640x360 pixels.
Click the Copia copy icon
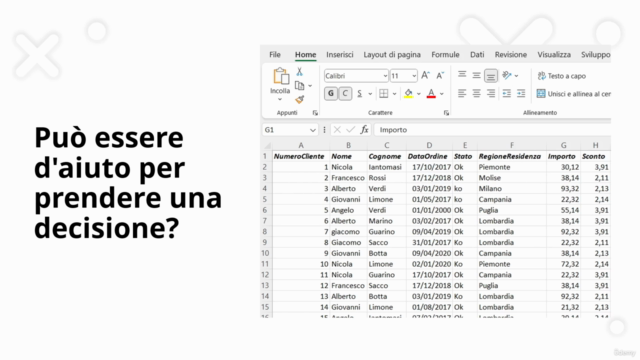point(300,86)
